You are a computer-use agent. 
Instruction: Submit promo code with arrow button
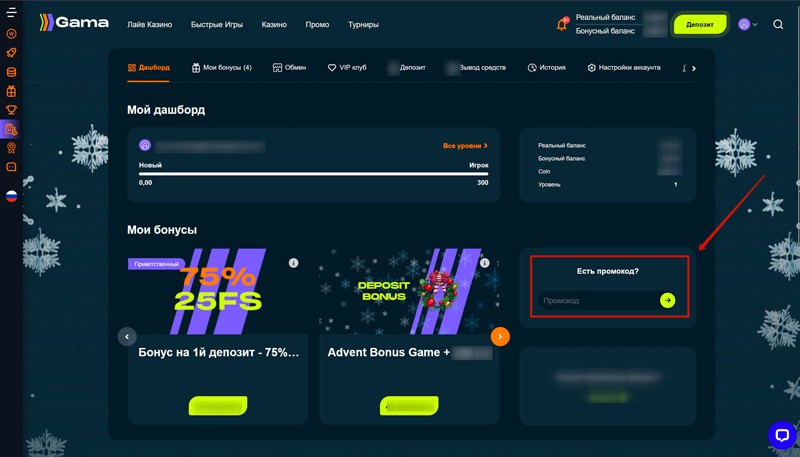click(667, 300)
